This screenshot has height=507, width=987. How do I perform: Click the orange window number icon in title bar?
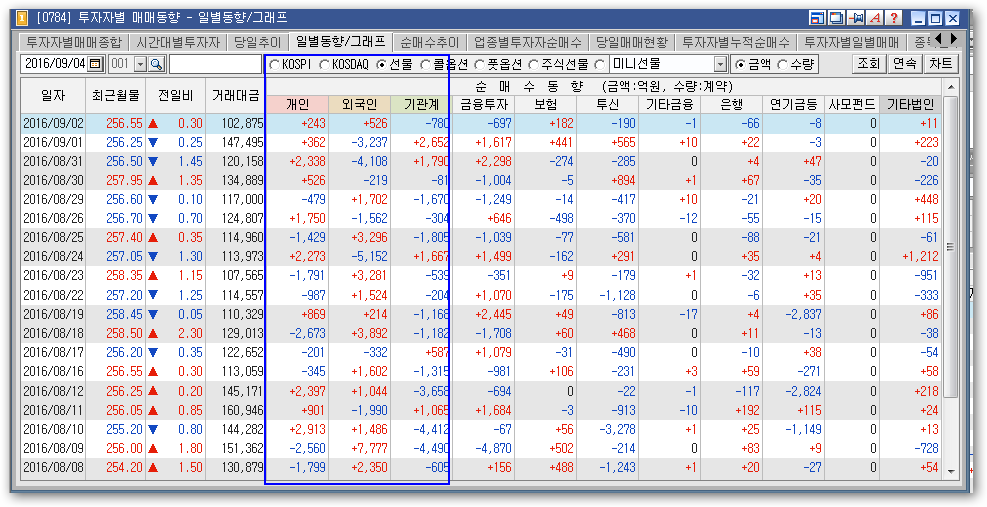click(22, 18)
